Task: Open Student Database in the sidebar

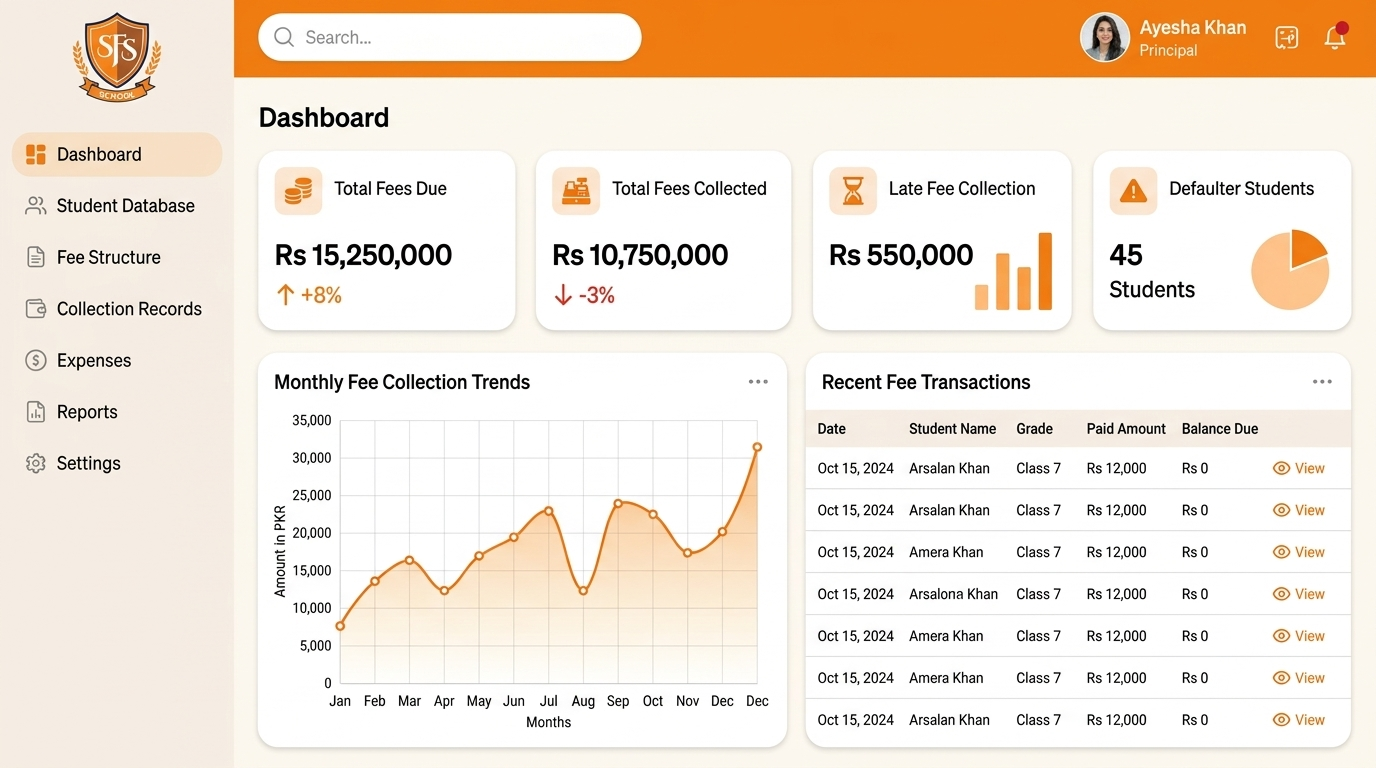Action: [117, 206]
